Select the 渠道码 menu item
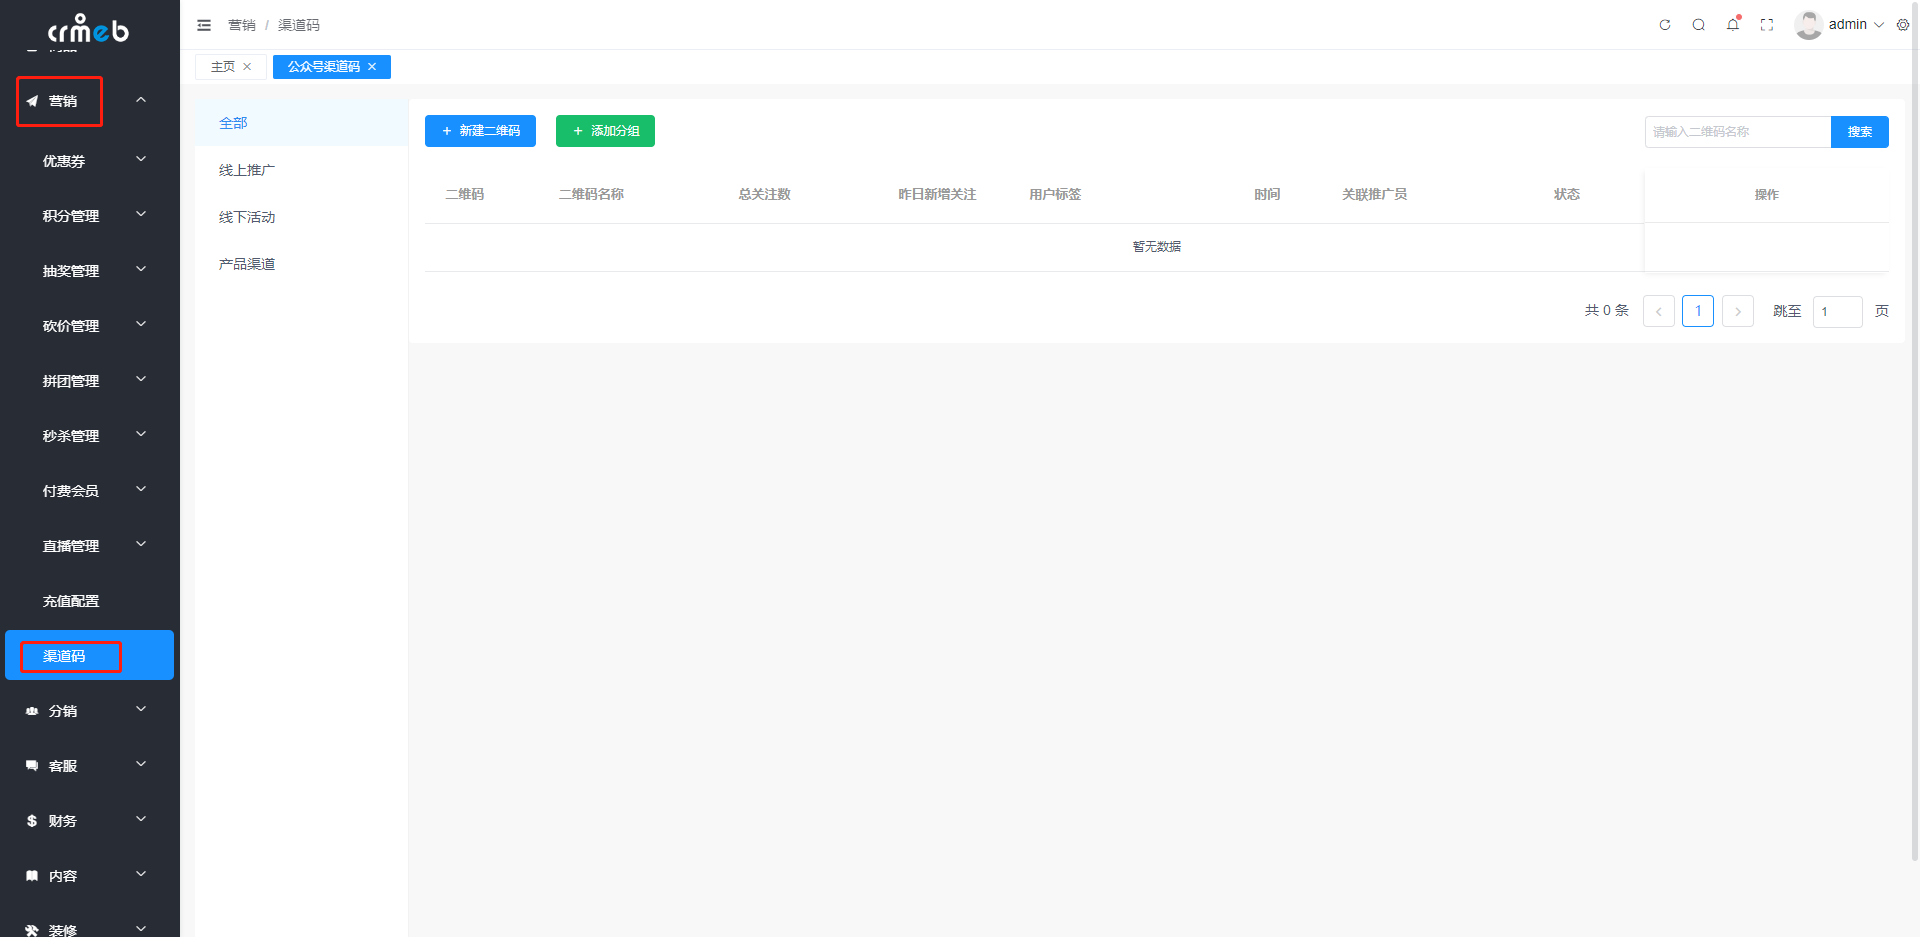1920x937 pixels. coord(90,655)
